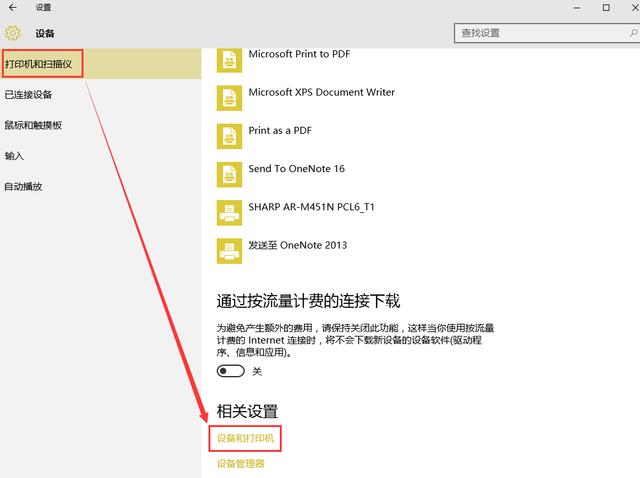Toggle metered connection download switch
The height and width of the screenshot is (478, 640).
(231, 371)
